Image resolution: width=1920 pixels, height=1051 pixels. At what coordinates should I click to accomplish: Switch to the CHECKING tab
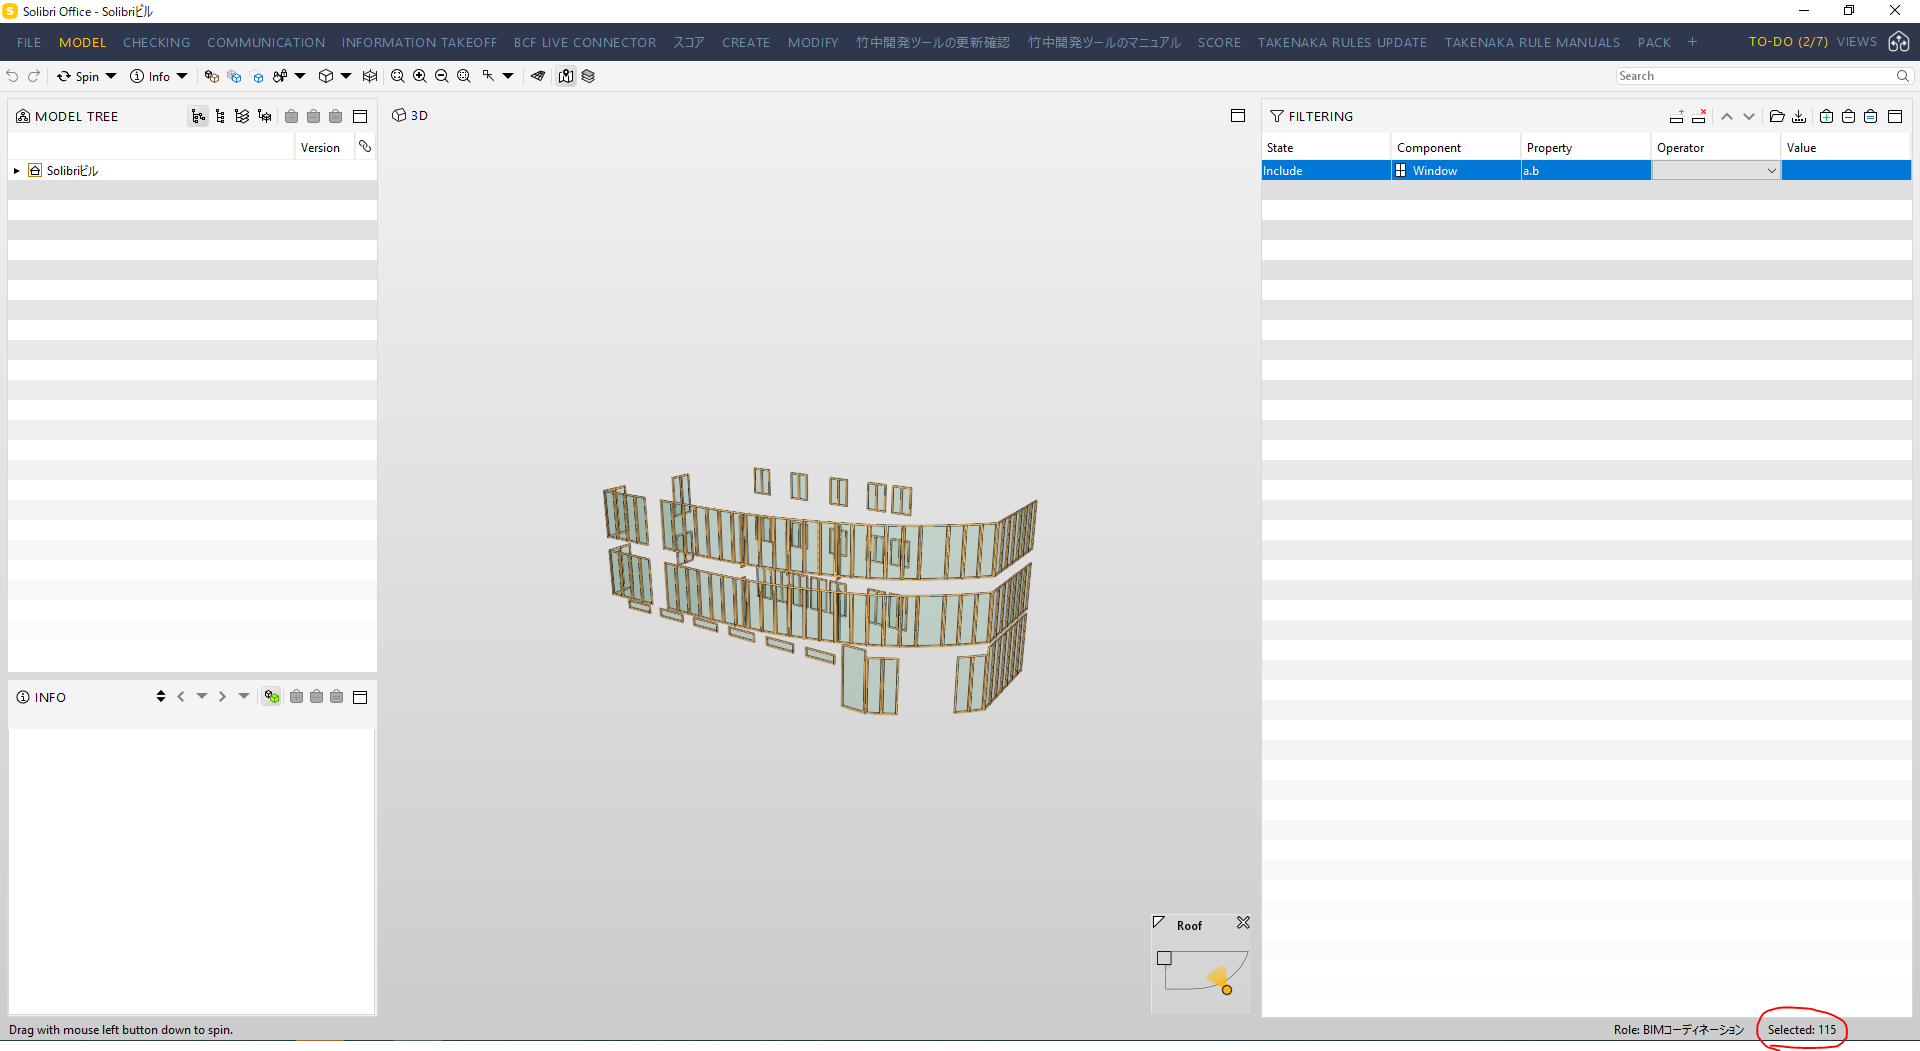pos(156,42)
